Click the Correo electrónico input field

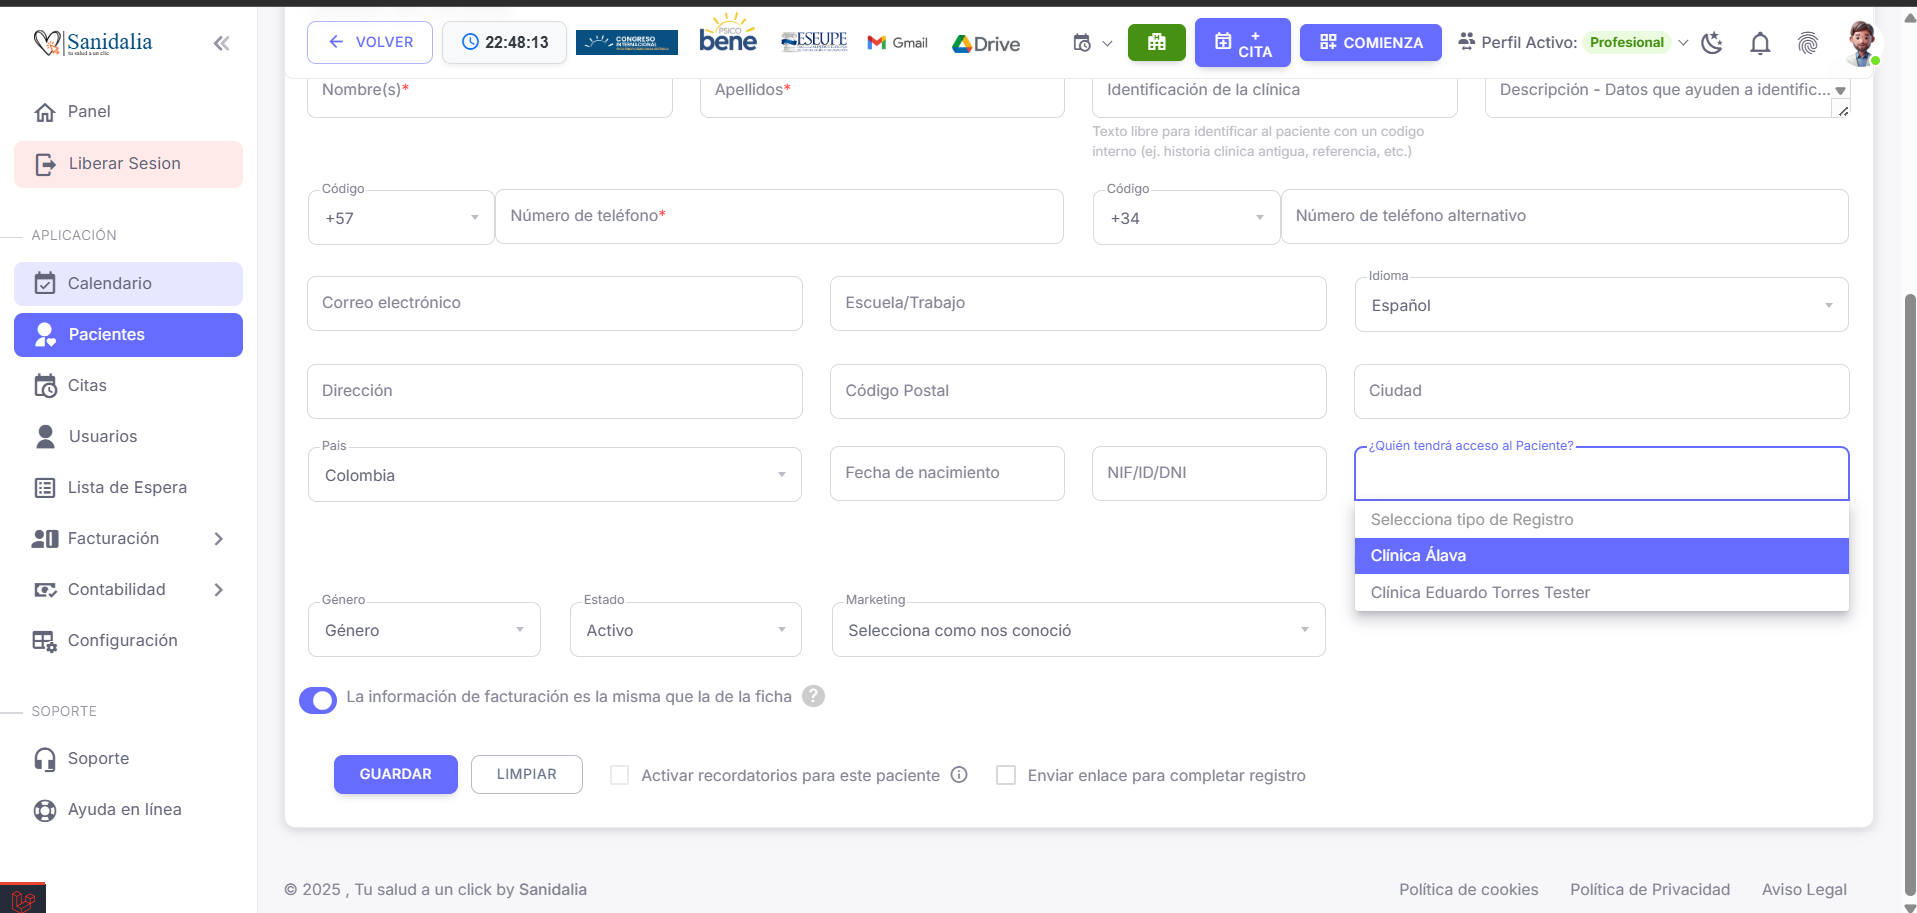[x=554, y=303]
